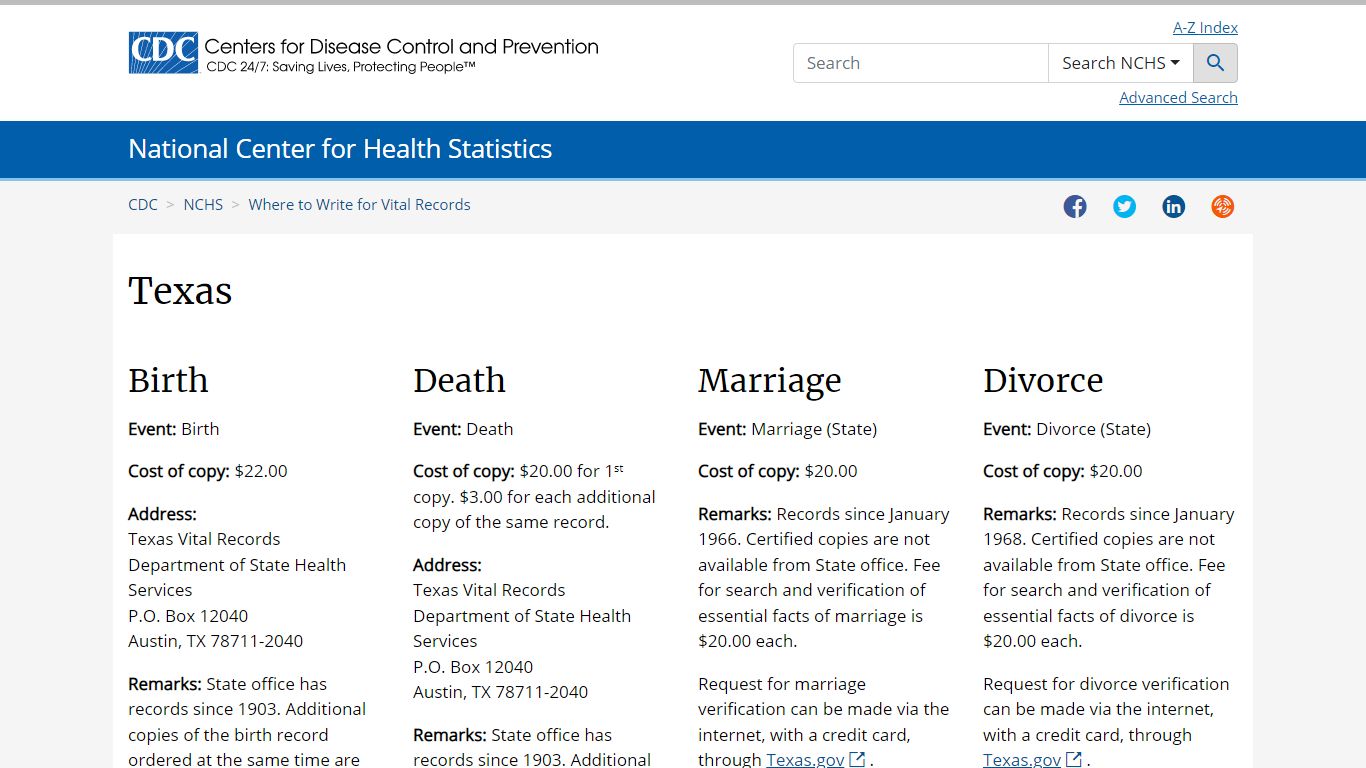Screen dimensions: 1366x768
Task: Open the A-Z Index link
Action: tap(1205, 28)
